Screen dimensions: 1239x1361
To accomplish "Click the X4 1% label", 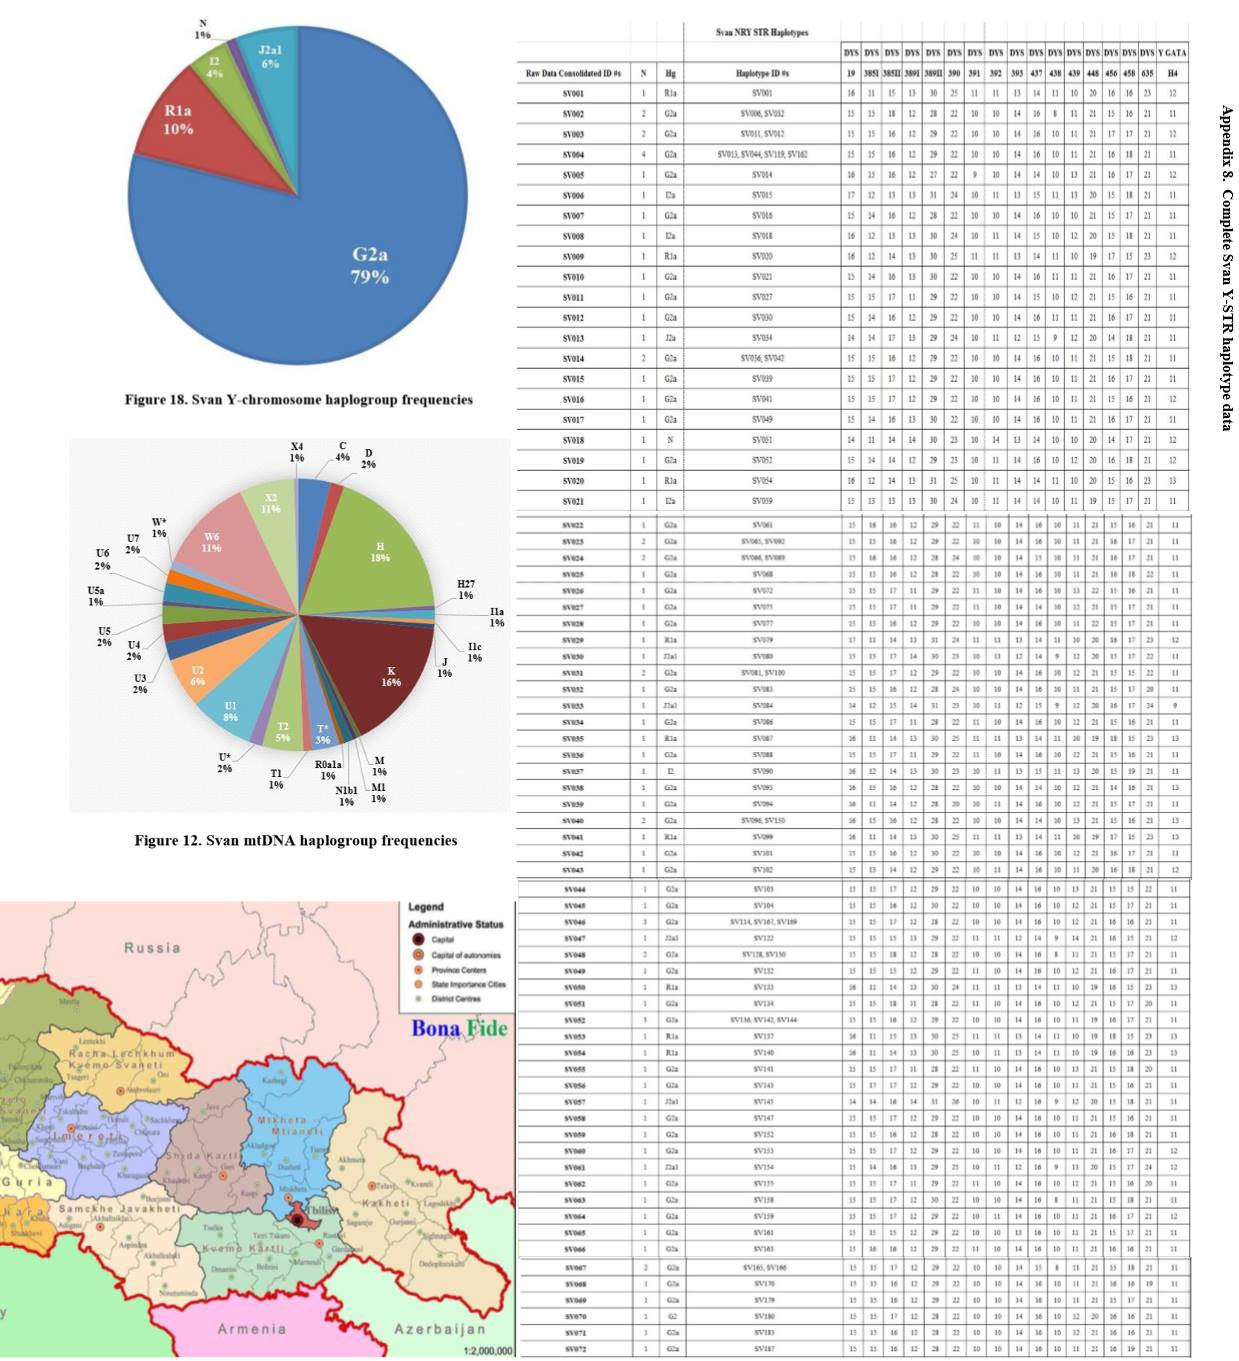I will click(x=297, y=452).
